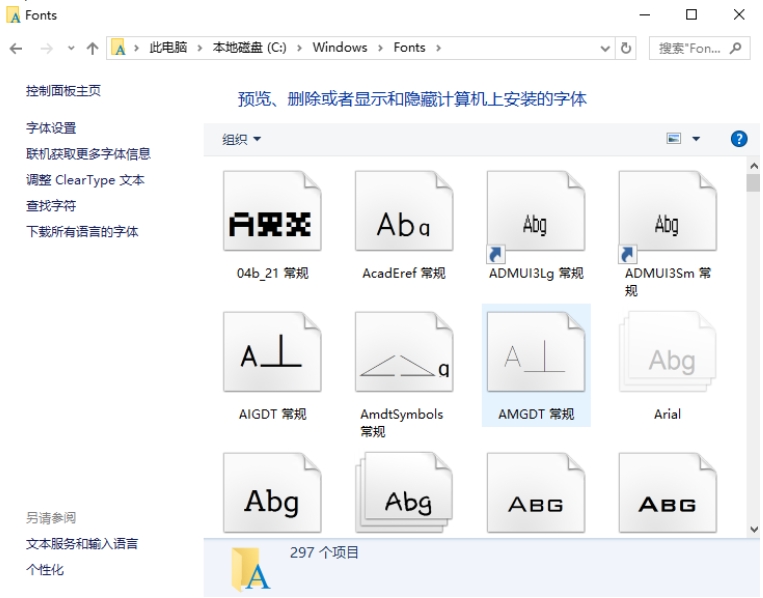Click the Fonts icon in the title bar
Image resolution: width=763 pixels, height=598 pixels.
tap(14, 15)
